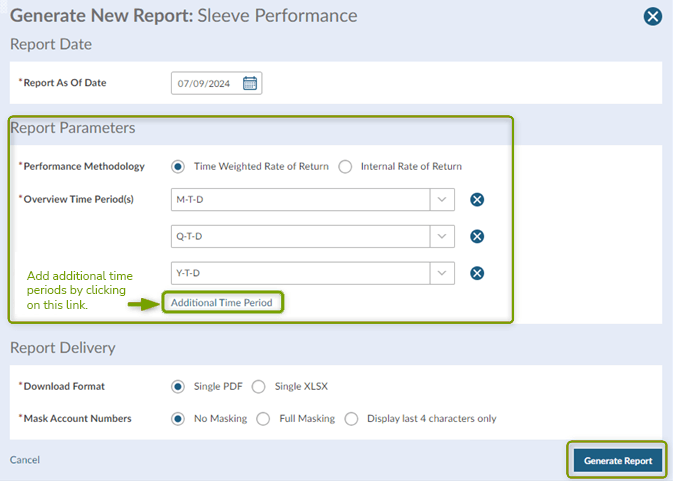Choose Single XLSX download format

point(259,386)
